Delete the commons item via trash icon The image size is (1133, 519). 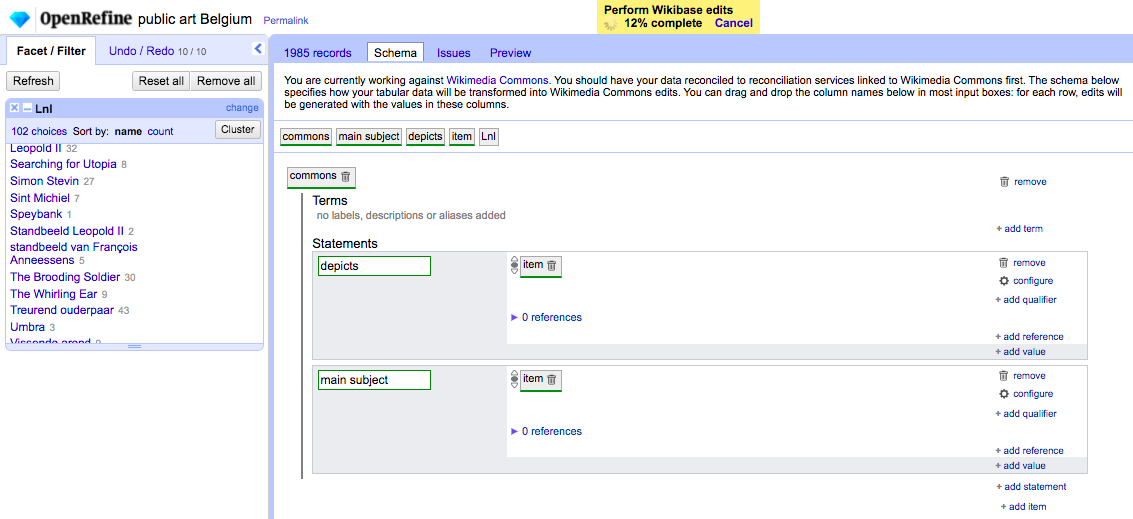[345, 176]
